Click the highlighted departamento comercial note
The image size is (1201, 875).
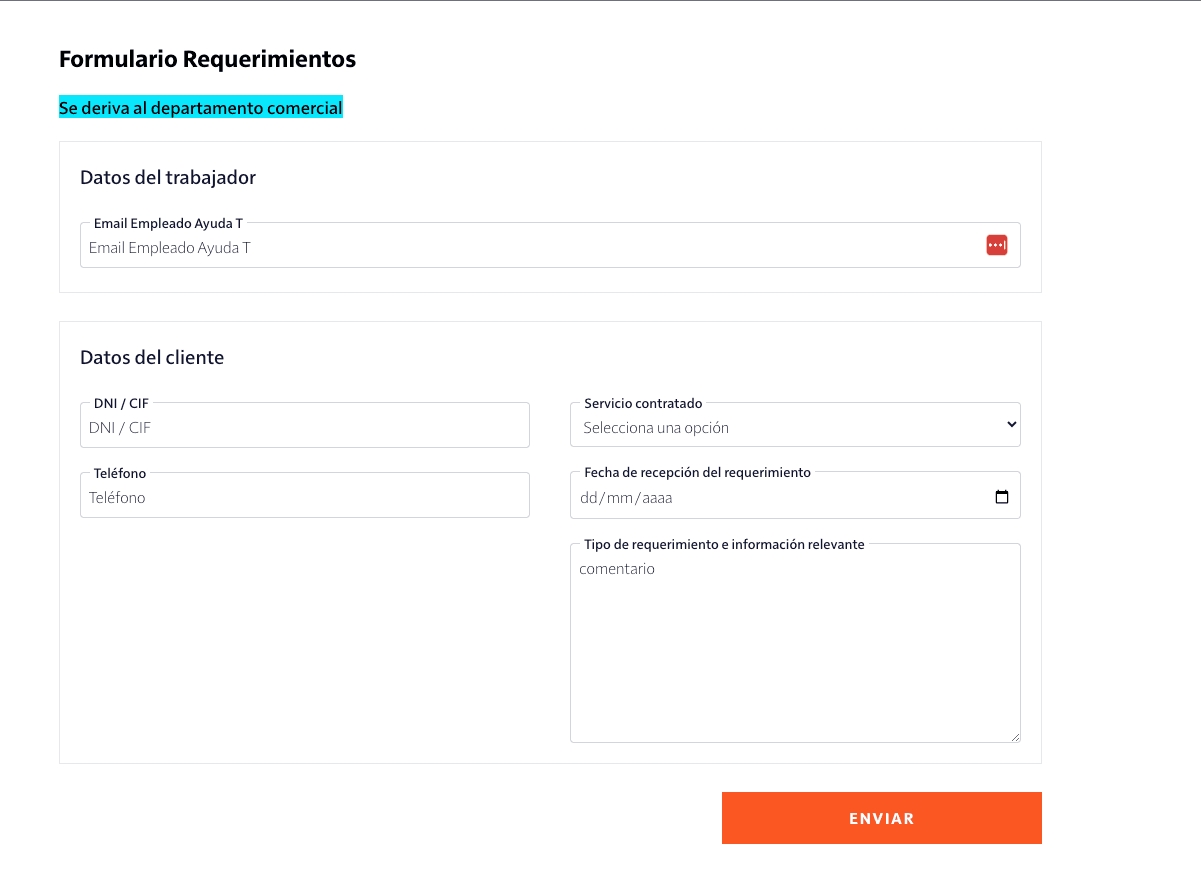click(200, 107)
